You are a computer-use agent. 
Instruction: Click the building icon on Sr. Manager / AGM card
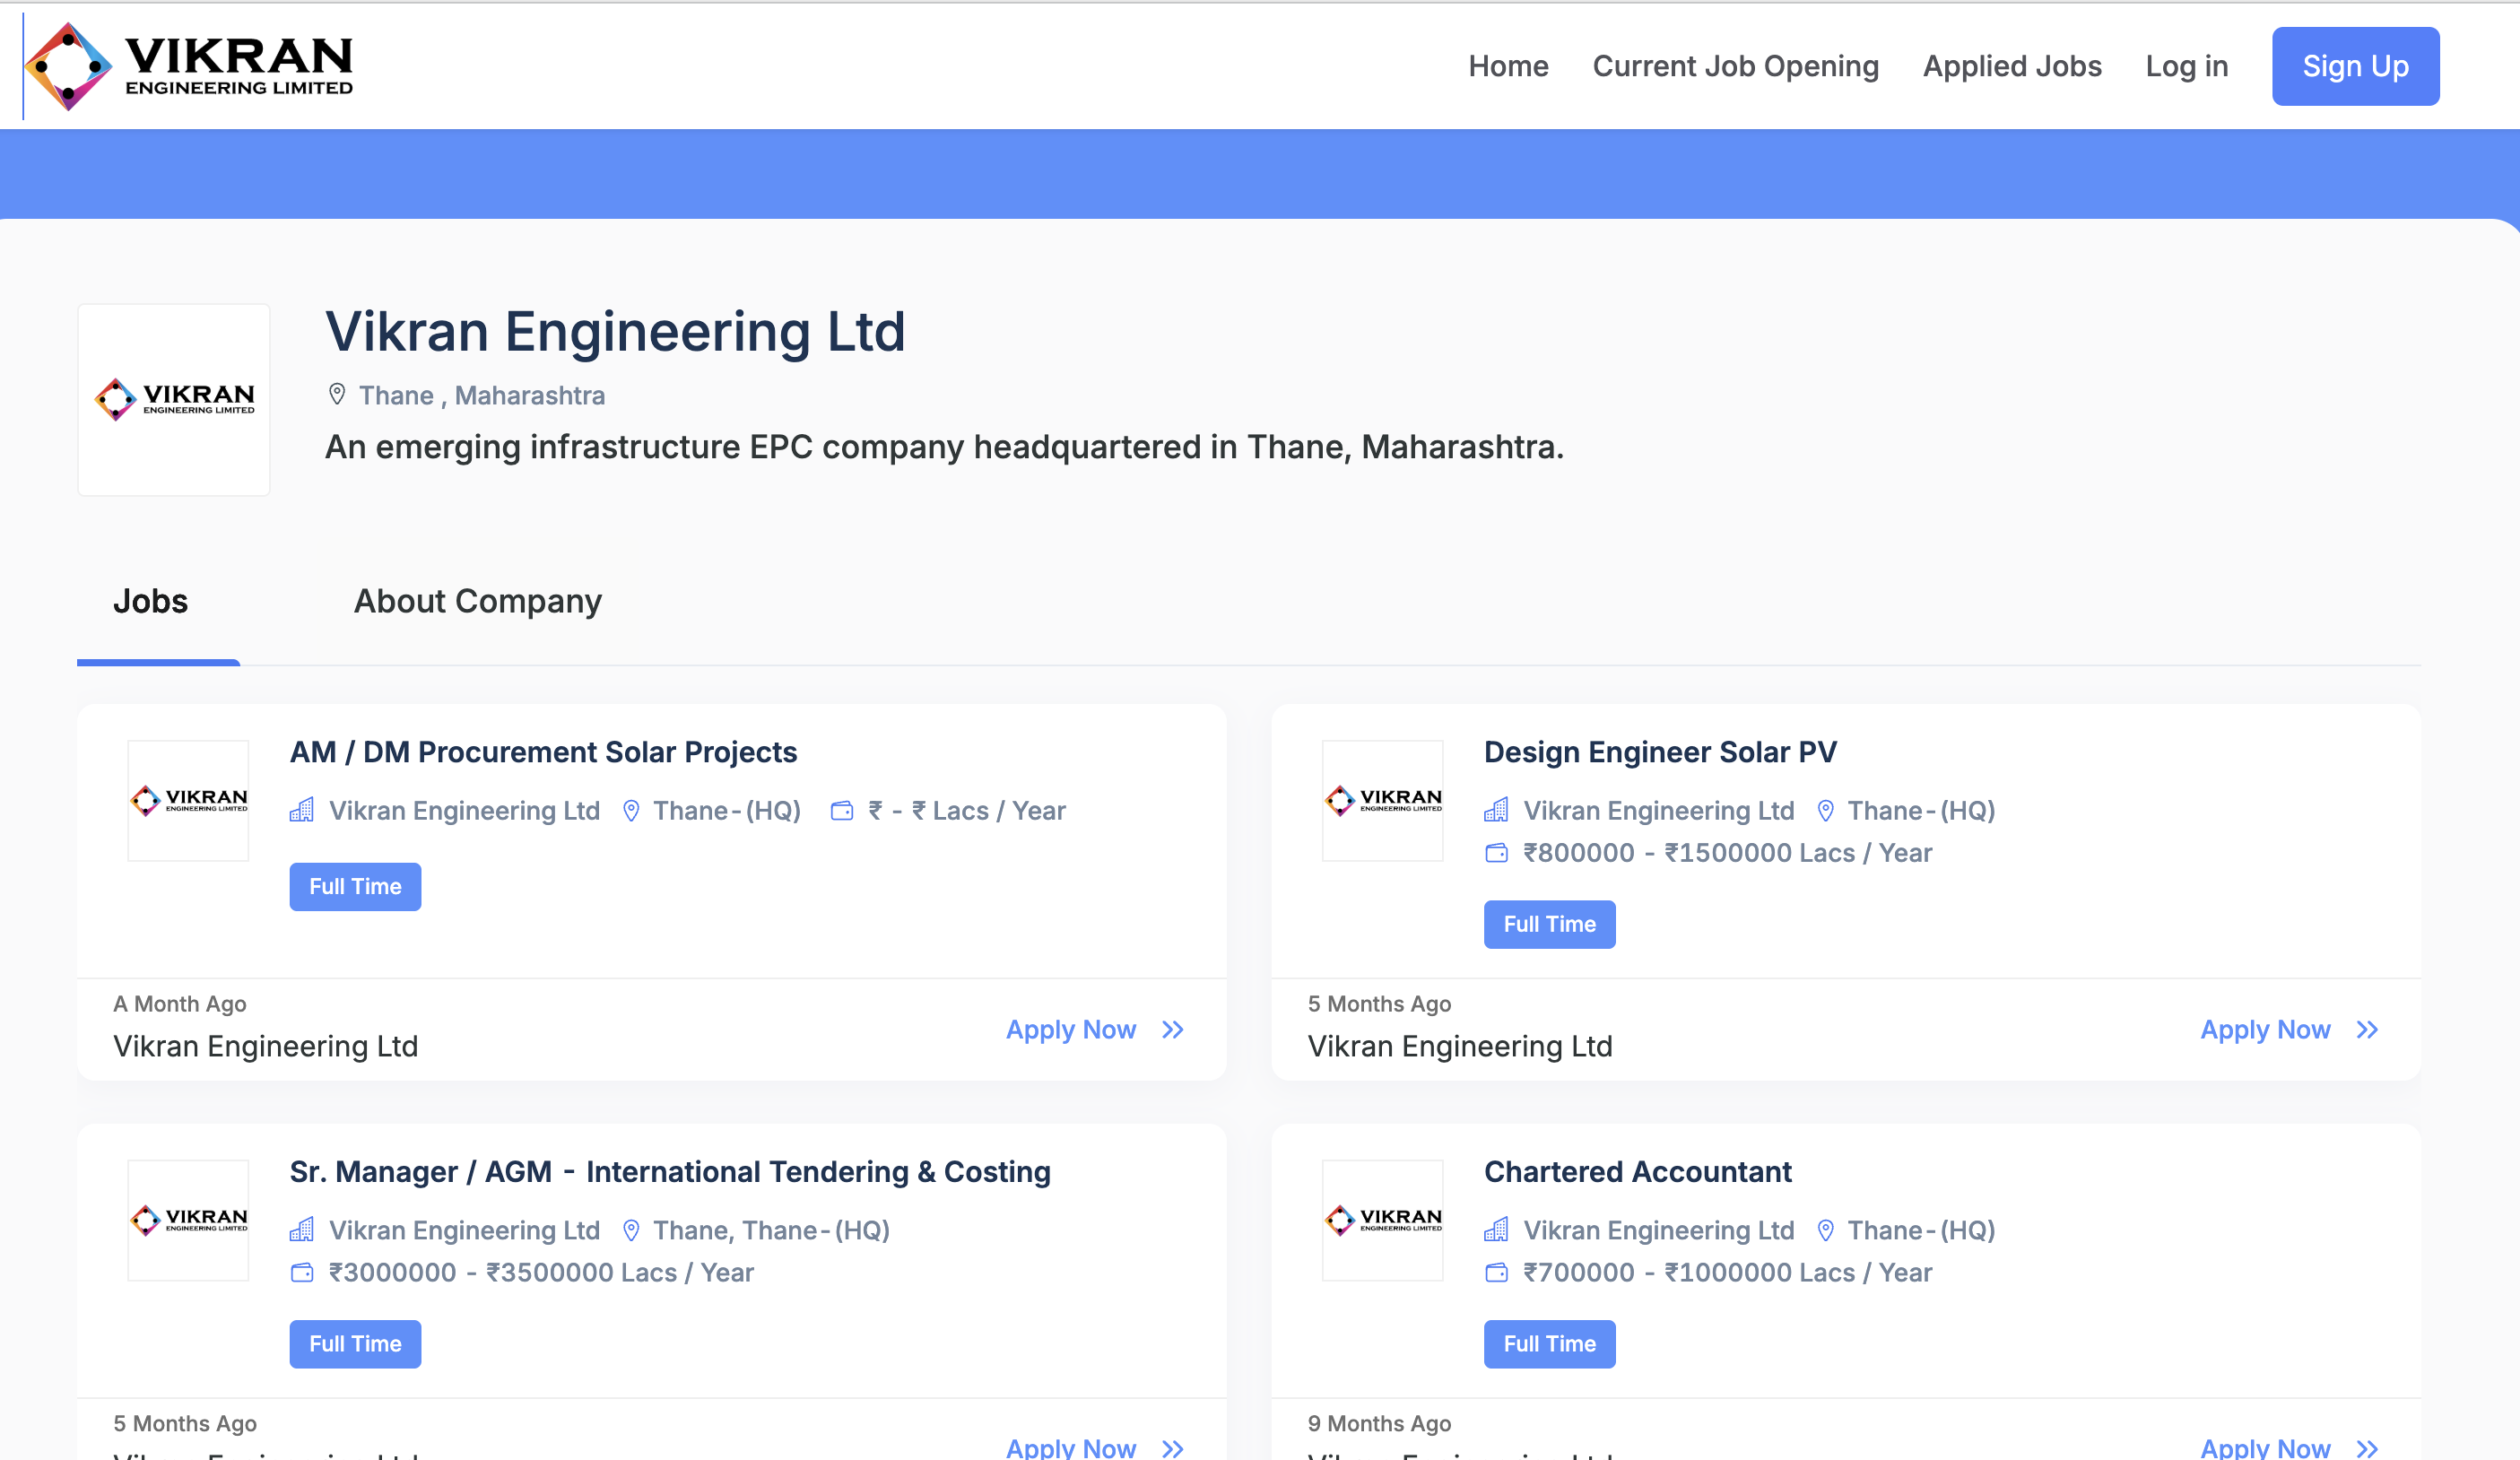pos(302,1230)
